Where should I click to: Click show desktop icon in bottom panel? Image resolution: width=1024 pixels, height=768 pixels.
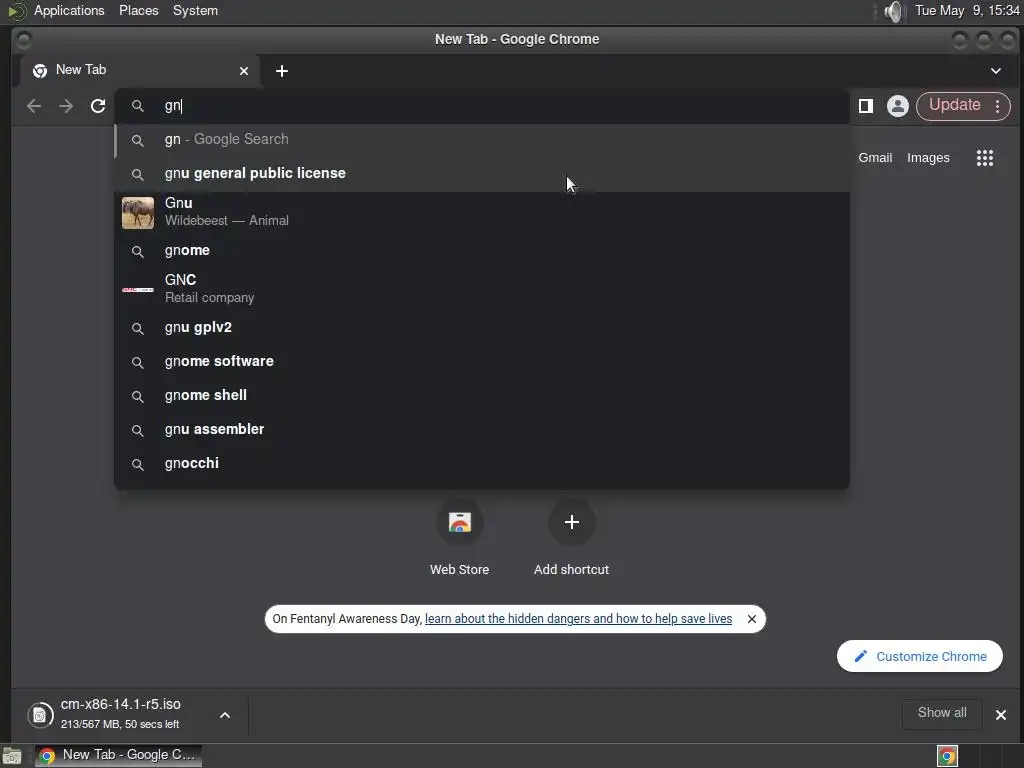tap(12, 756)
